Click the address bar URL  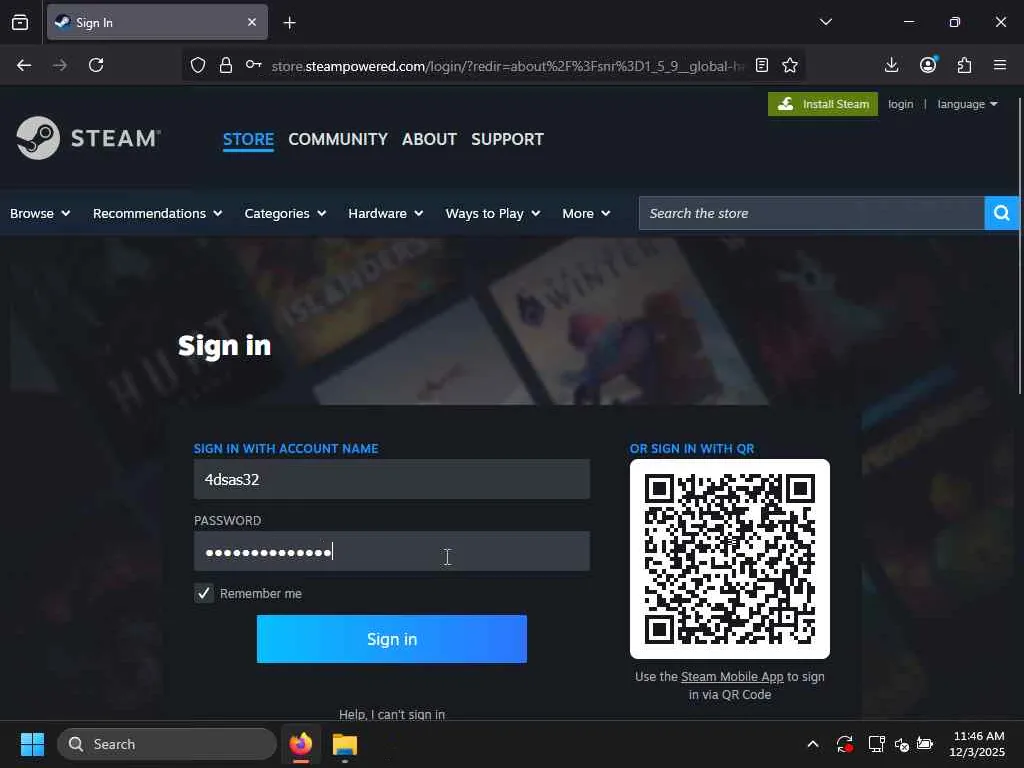[x=507, y=66]
